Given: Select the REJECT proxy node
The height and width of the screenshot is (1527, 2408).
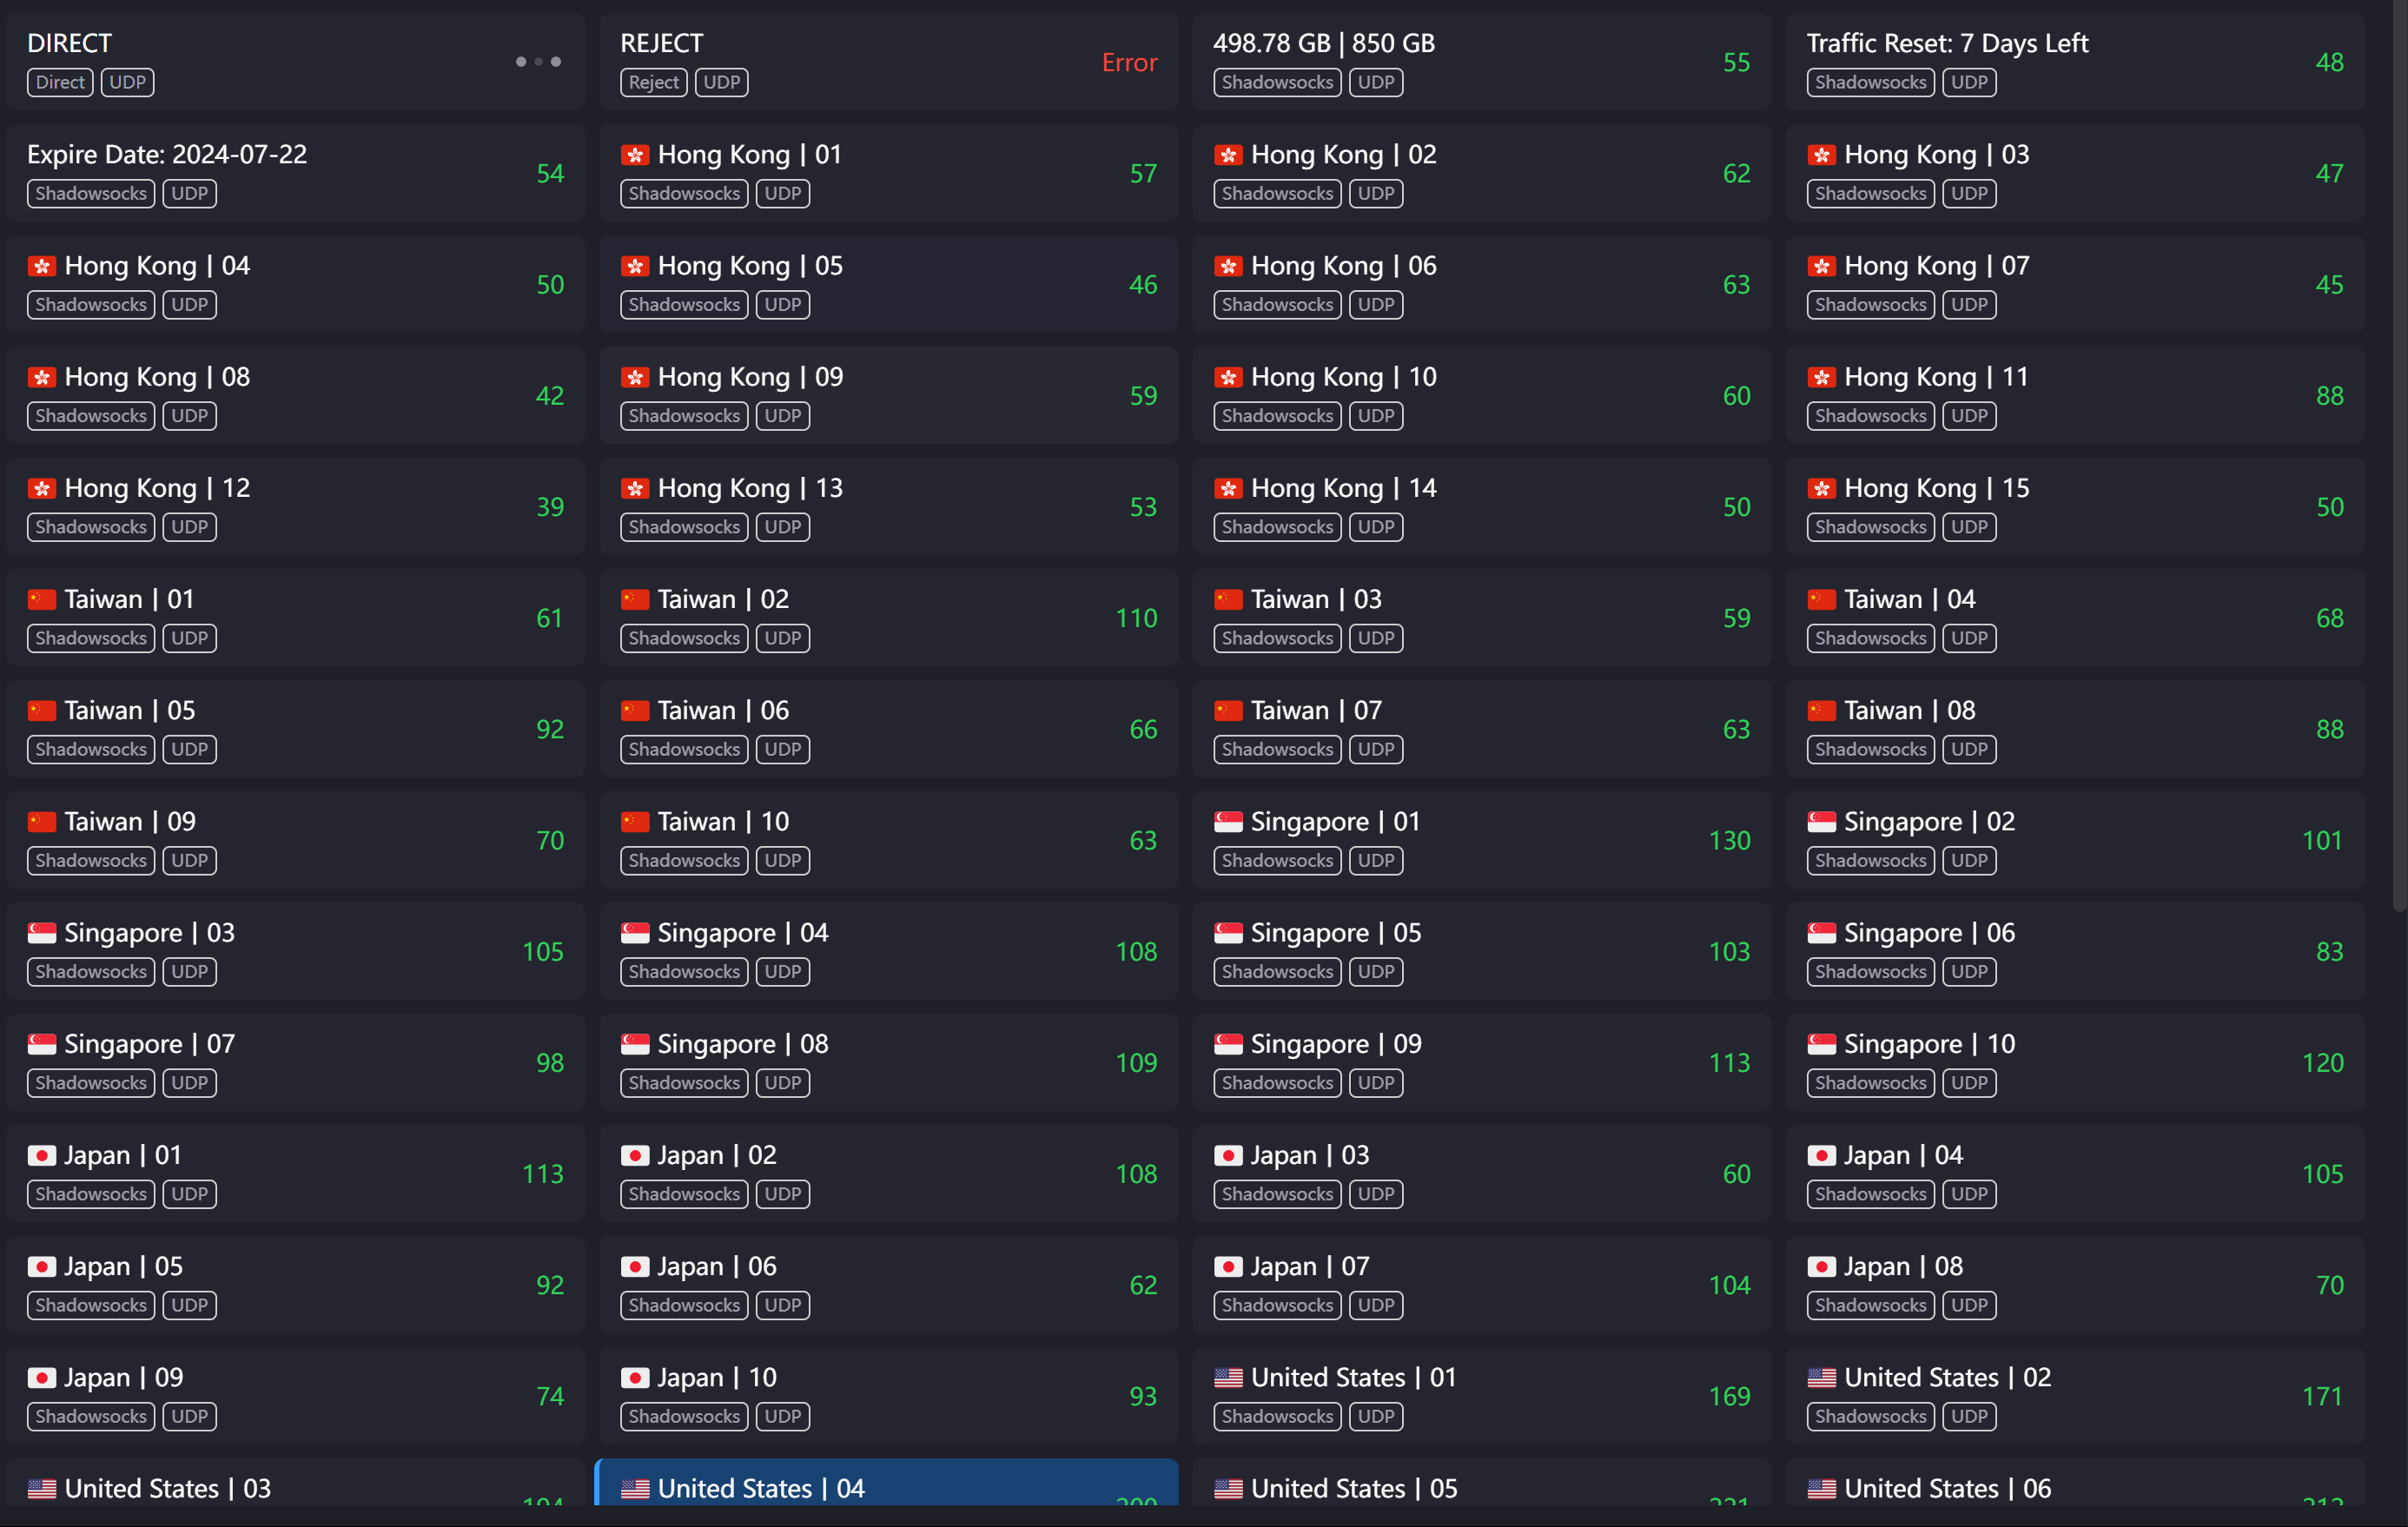Looking at the screenshot, I should [x=889, y=62].
